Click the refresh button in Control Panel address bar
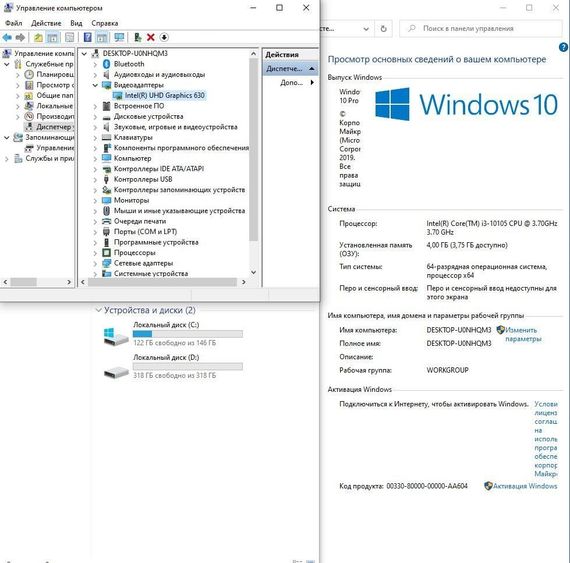Image resolution: width=570 pixels, height=563 pixels. click(x=383, y=29)
